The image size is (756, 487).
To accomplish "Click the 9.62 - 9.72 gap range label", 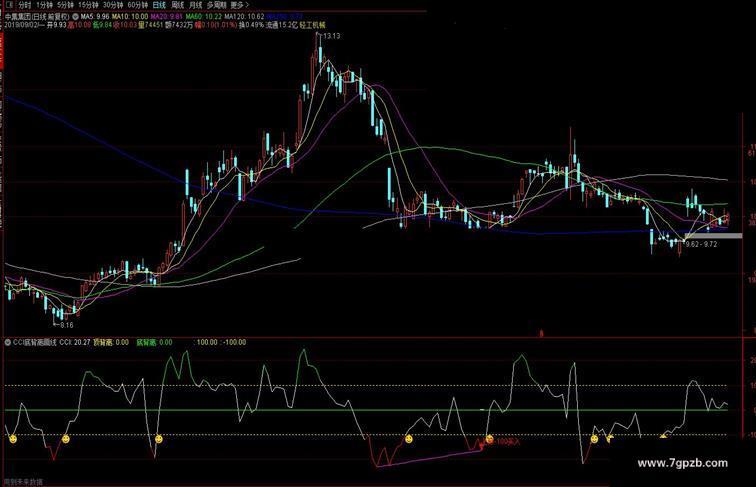I will [x=701, y=244].
